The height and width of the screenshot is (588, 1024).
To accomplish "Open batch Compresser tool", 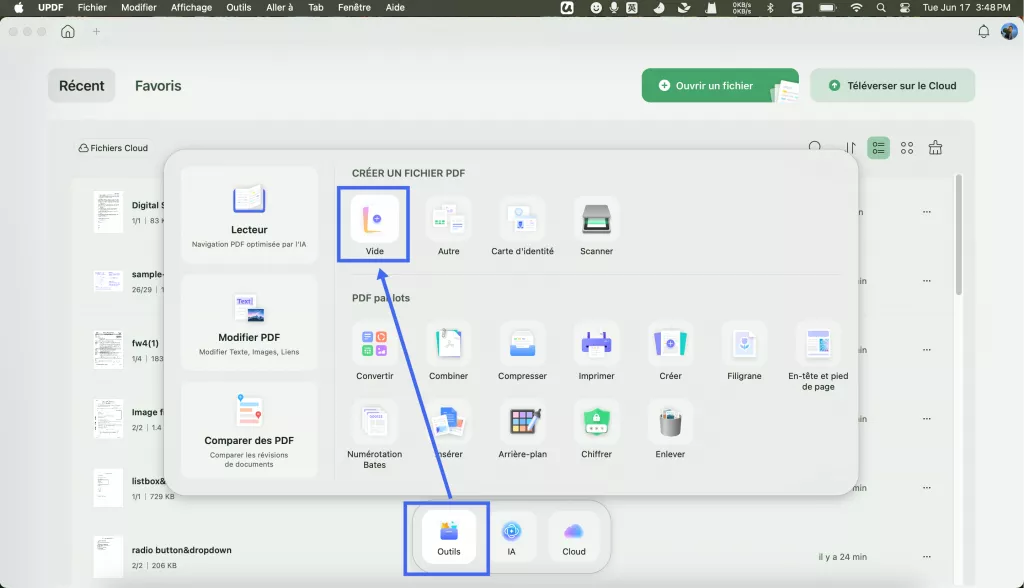I will tap(522, 351).
